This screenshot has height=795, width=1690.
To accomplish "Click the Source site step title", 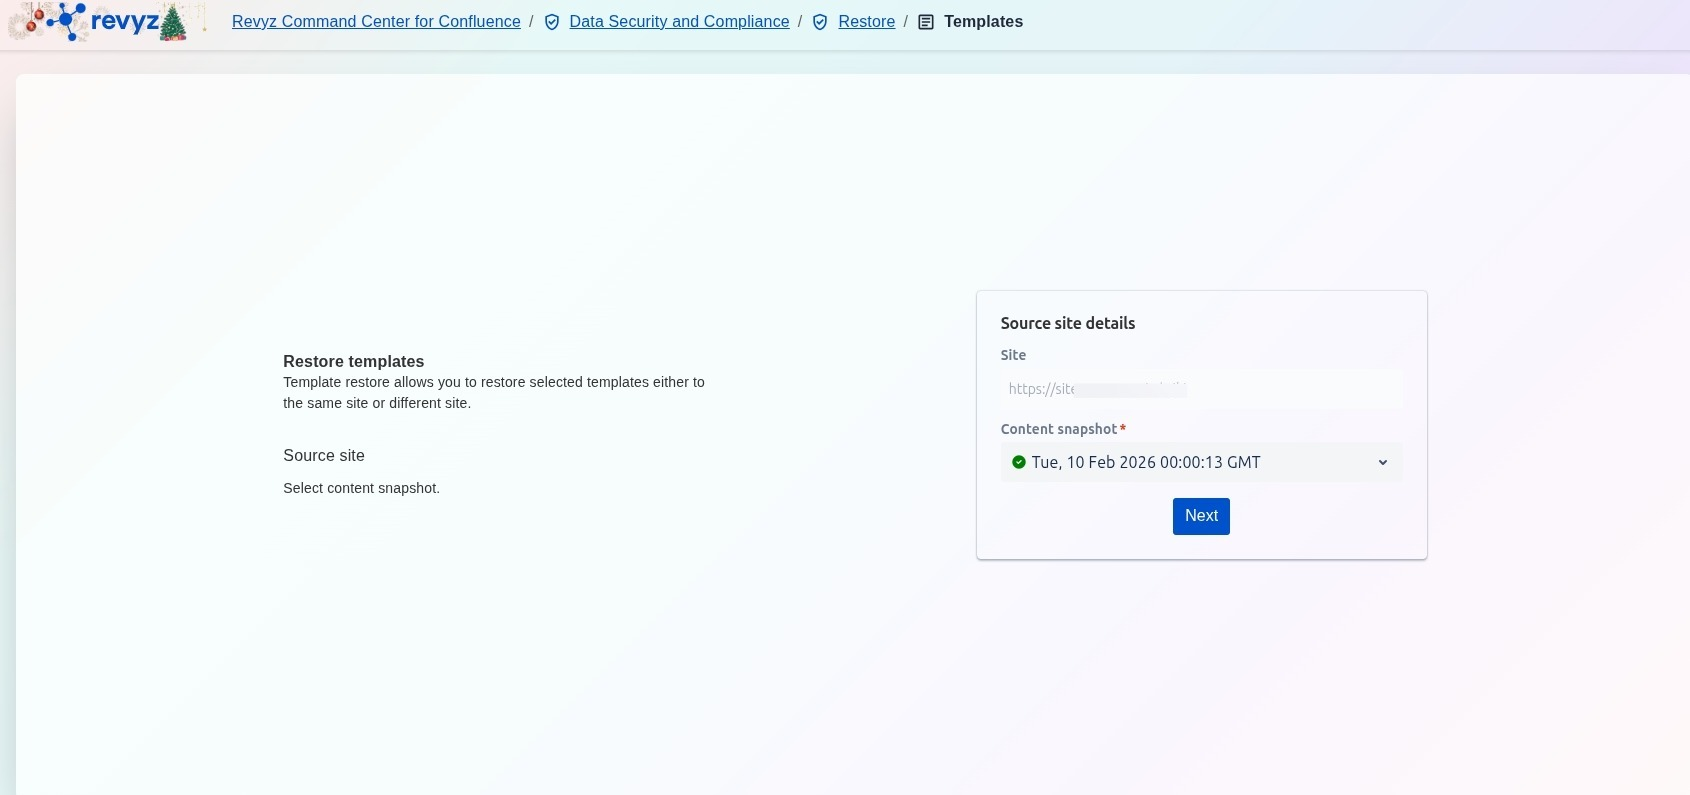I will (323, 455).
